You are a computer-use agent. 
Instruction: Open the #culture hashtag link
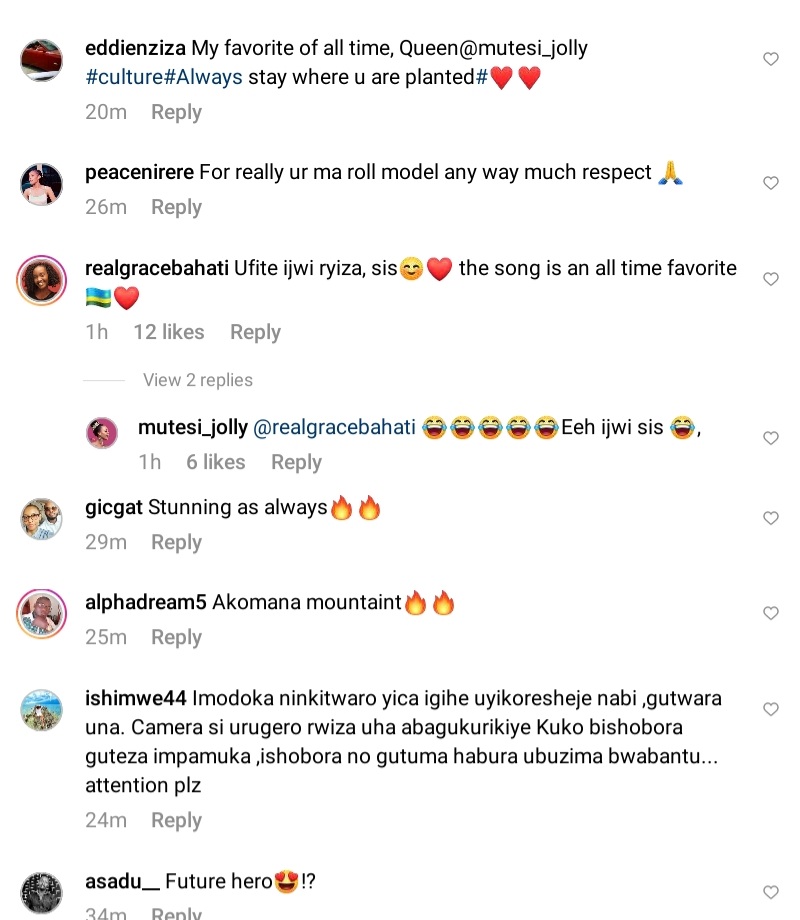125,77
